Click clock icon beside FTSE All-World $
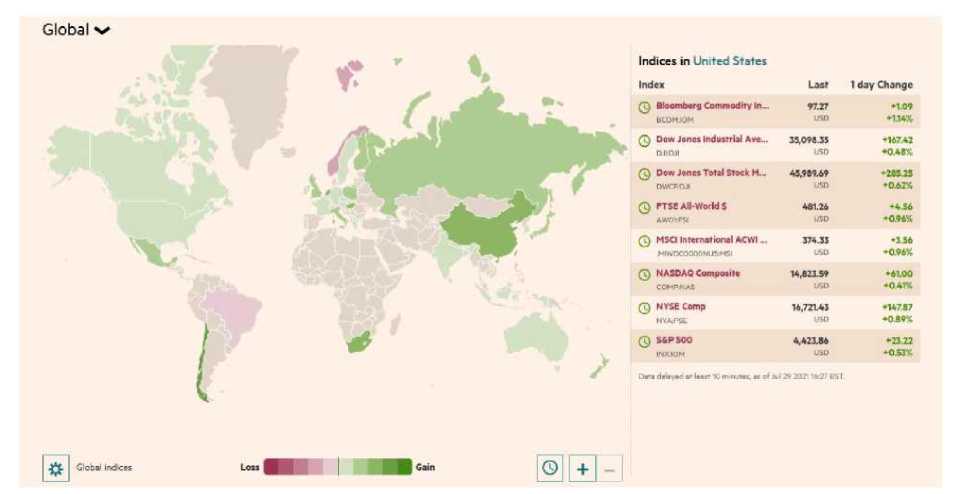The image size is (961, 494). click(645, 208)
